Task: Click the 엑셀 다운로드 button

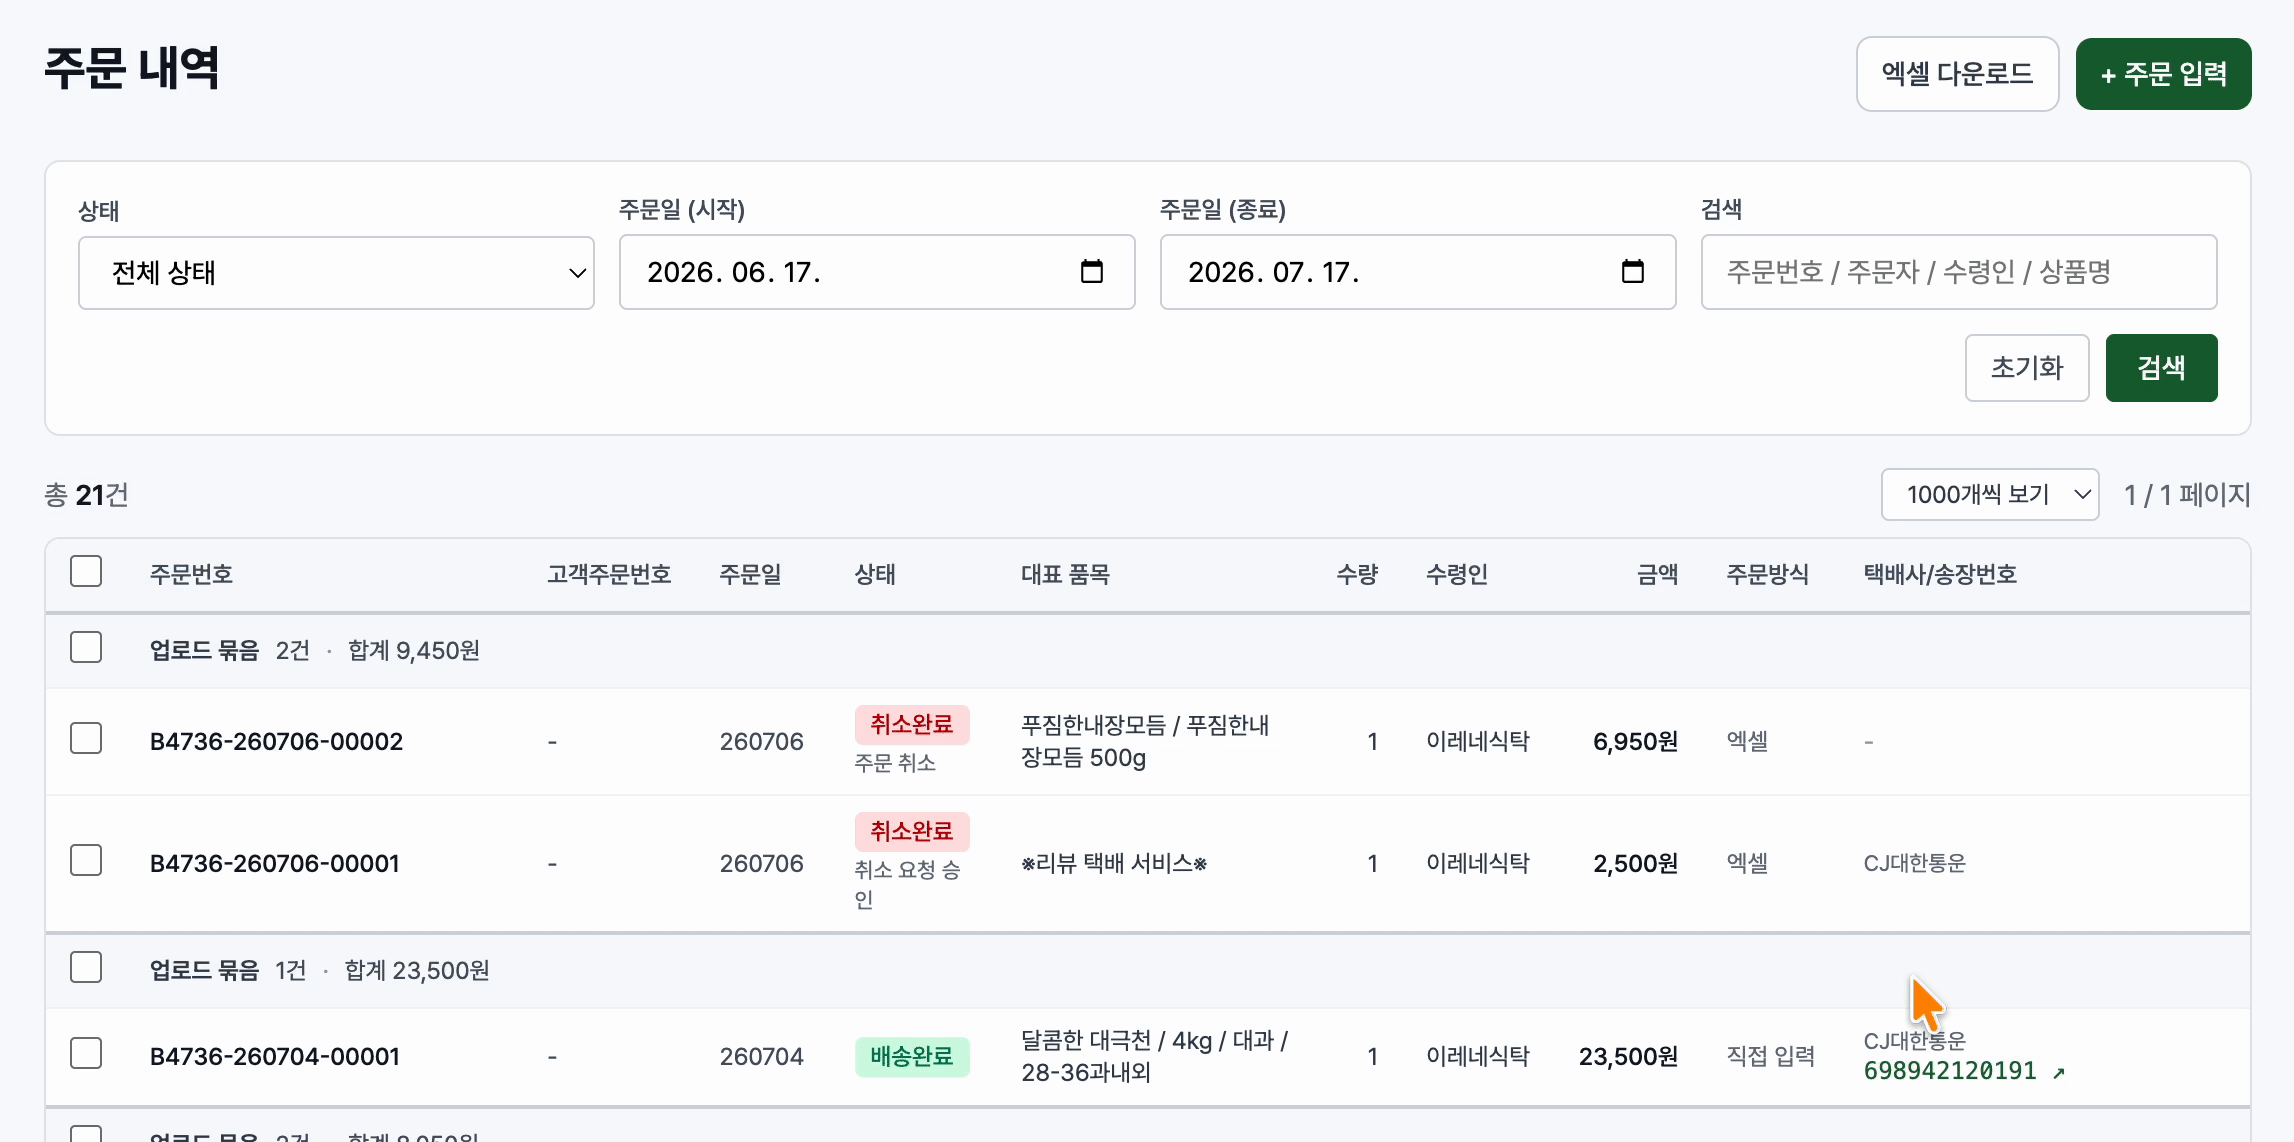Action: (1957, 74)
